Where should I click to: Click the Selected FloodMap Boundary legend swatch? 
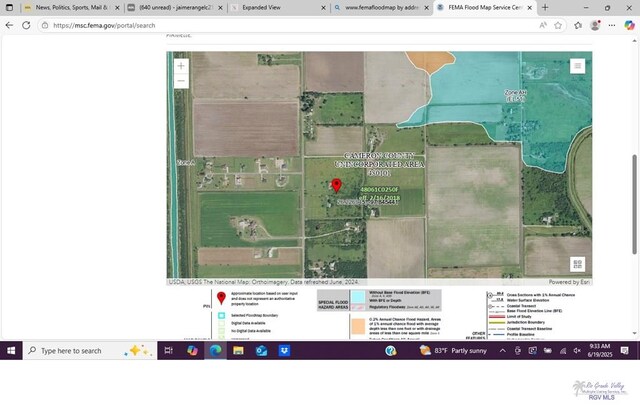(221, 315)
